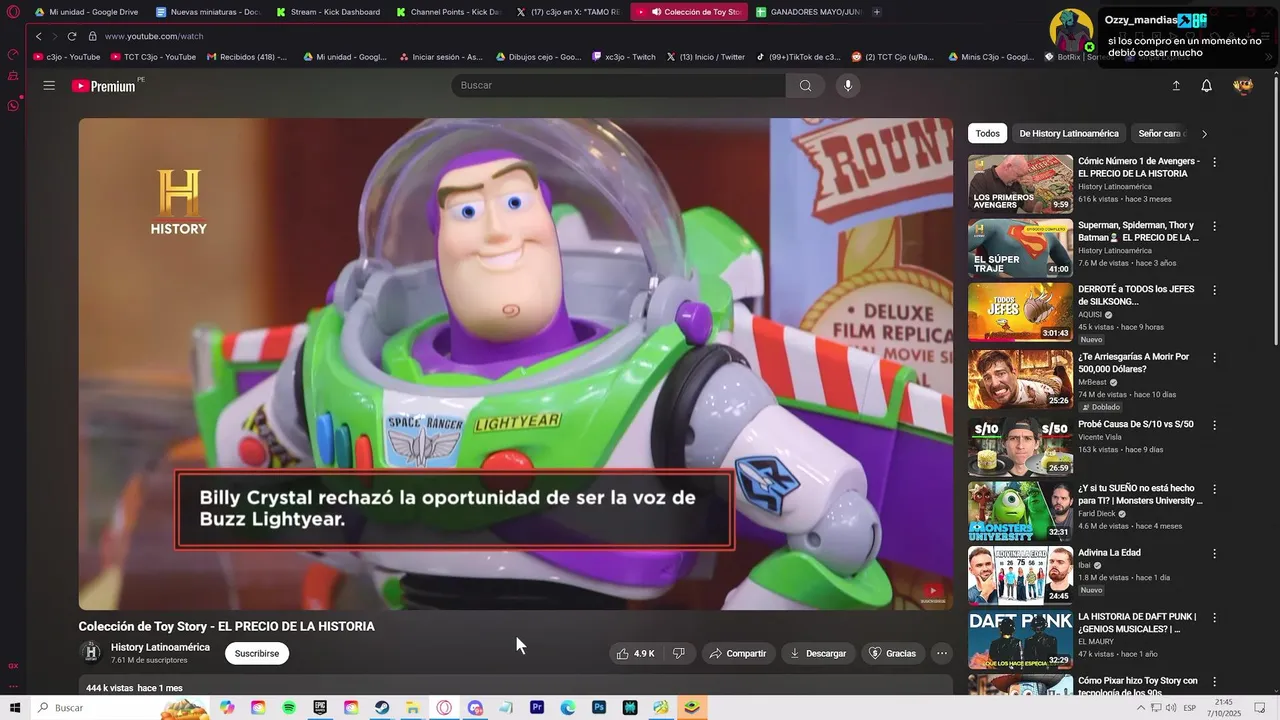Open DERROTÉ a TODOS los JEFES thumbnail
Screen dimensions: 1280x720
coord(1020,313)
